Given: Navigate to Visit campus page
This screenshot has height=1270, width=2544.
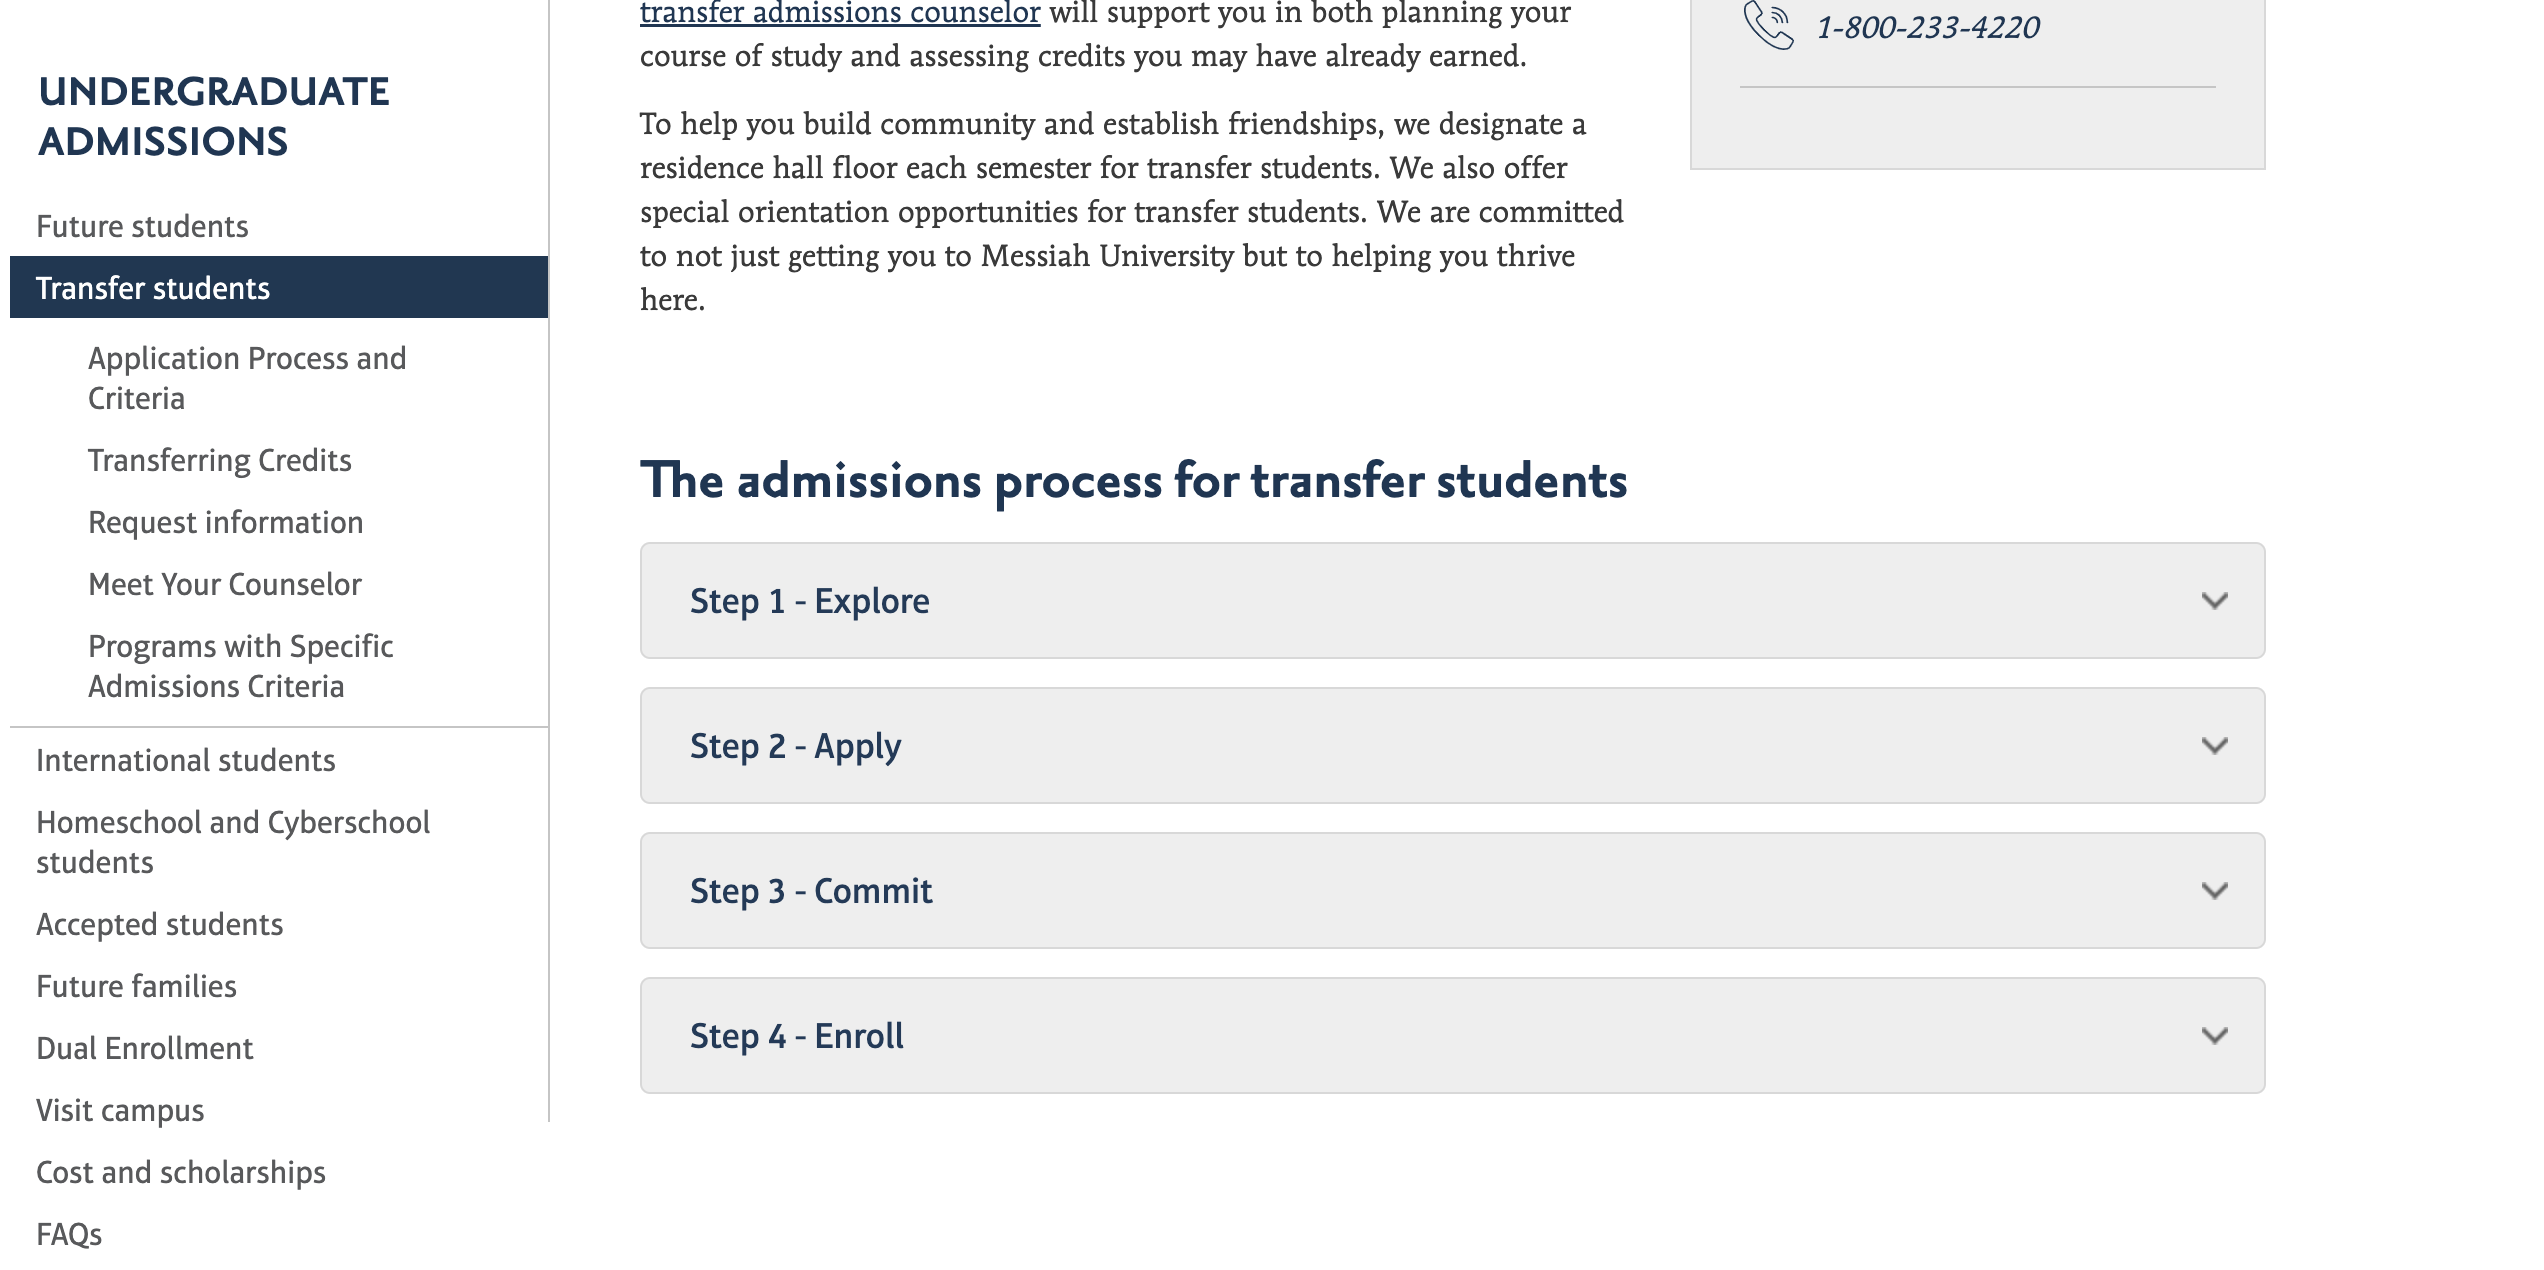Looking at the screenshot, I should pyautogui.click(x=118, y=1109).
